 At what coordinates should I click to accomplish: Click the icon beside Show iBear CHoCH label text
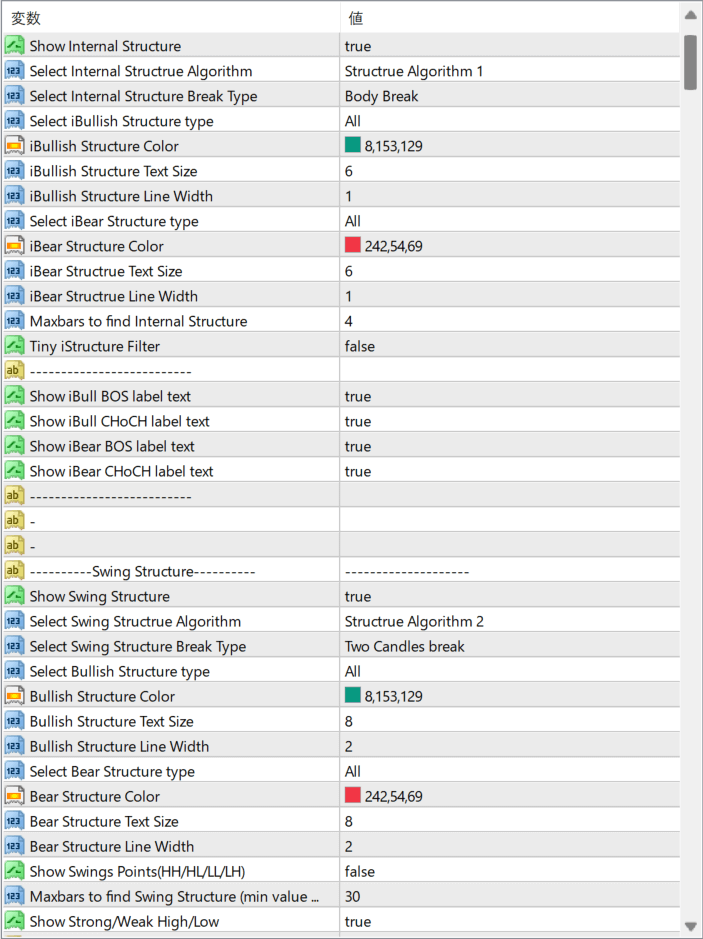(x=14, y=471)
